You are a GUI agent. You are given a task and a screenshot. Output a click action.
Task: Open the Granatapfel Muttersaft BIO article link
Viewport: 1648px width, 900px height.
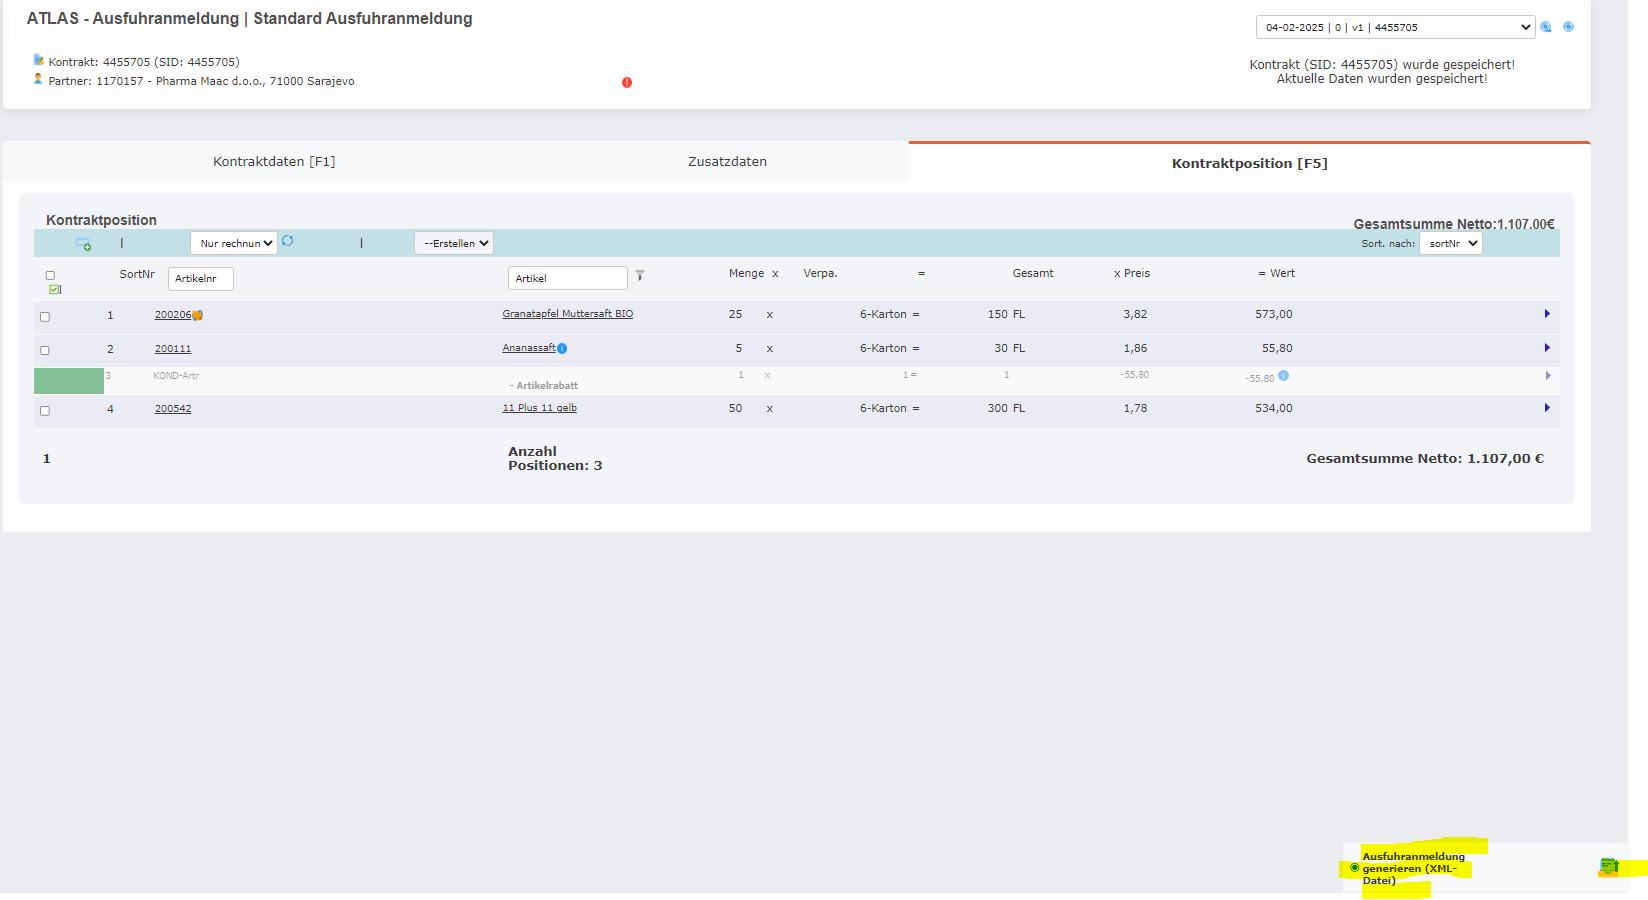(567, 314)
